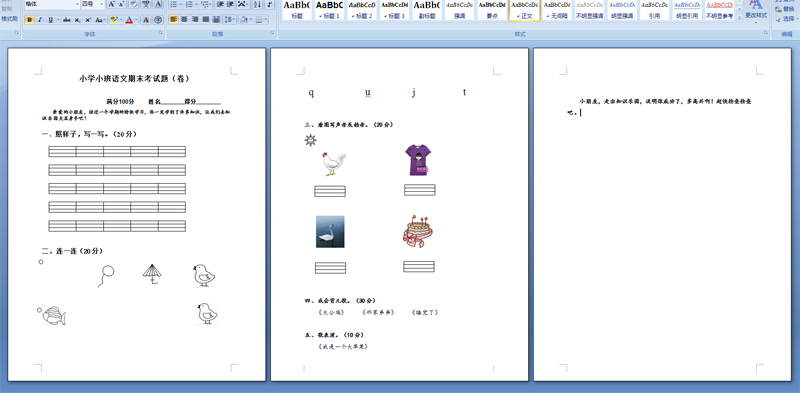800x393 pixels.
Task: Open the underline style dropdown arrow
Action: tap(58, 19)
